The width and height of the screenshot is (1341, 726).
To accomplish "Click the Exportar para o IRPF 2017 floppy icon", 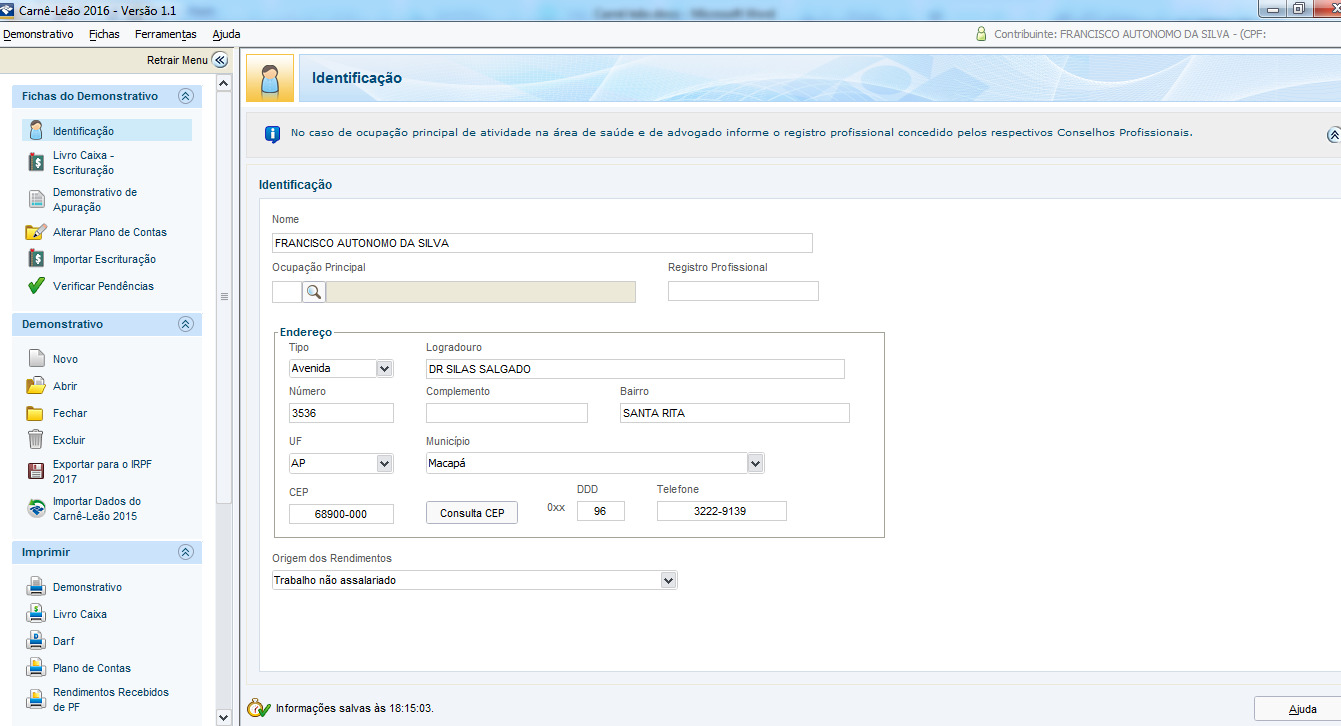I will click(x=36, y=472).
